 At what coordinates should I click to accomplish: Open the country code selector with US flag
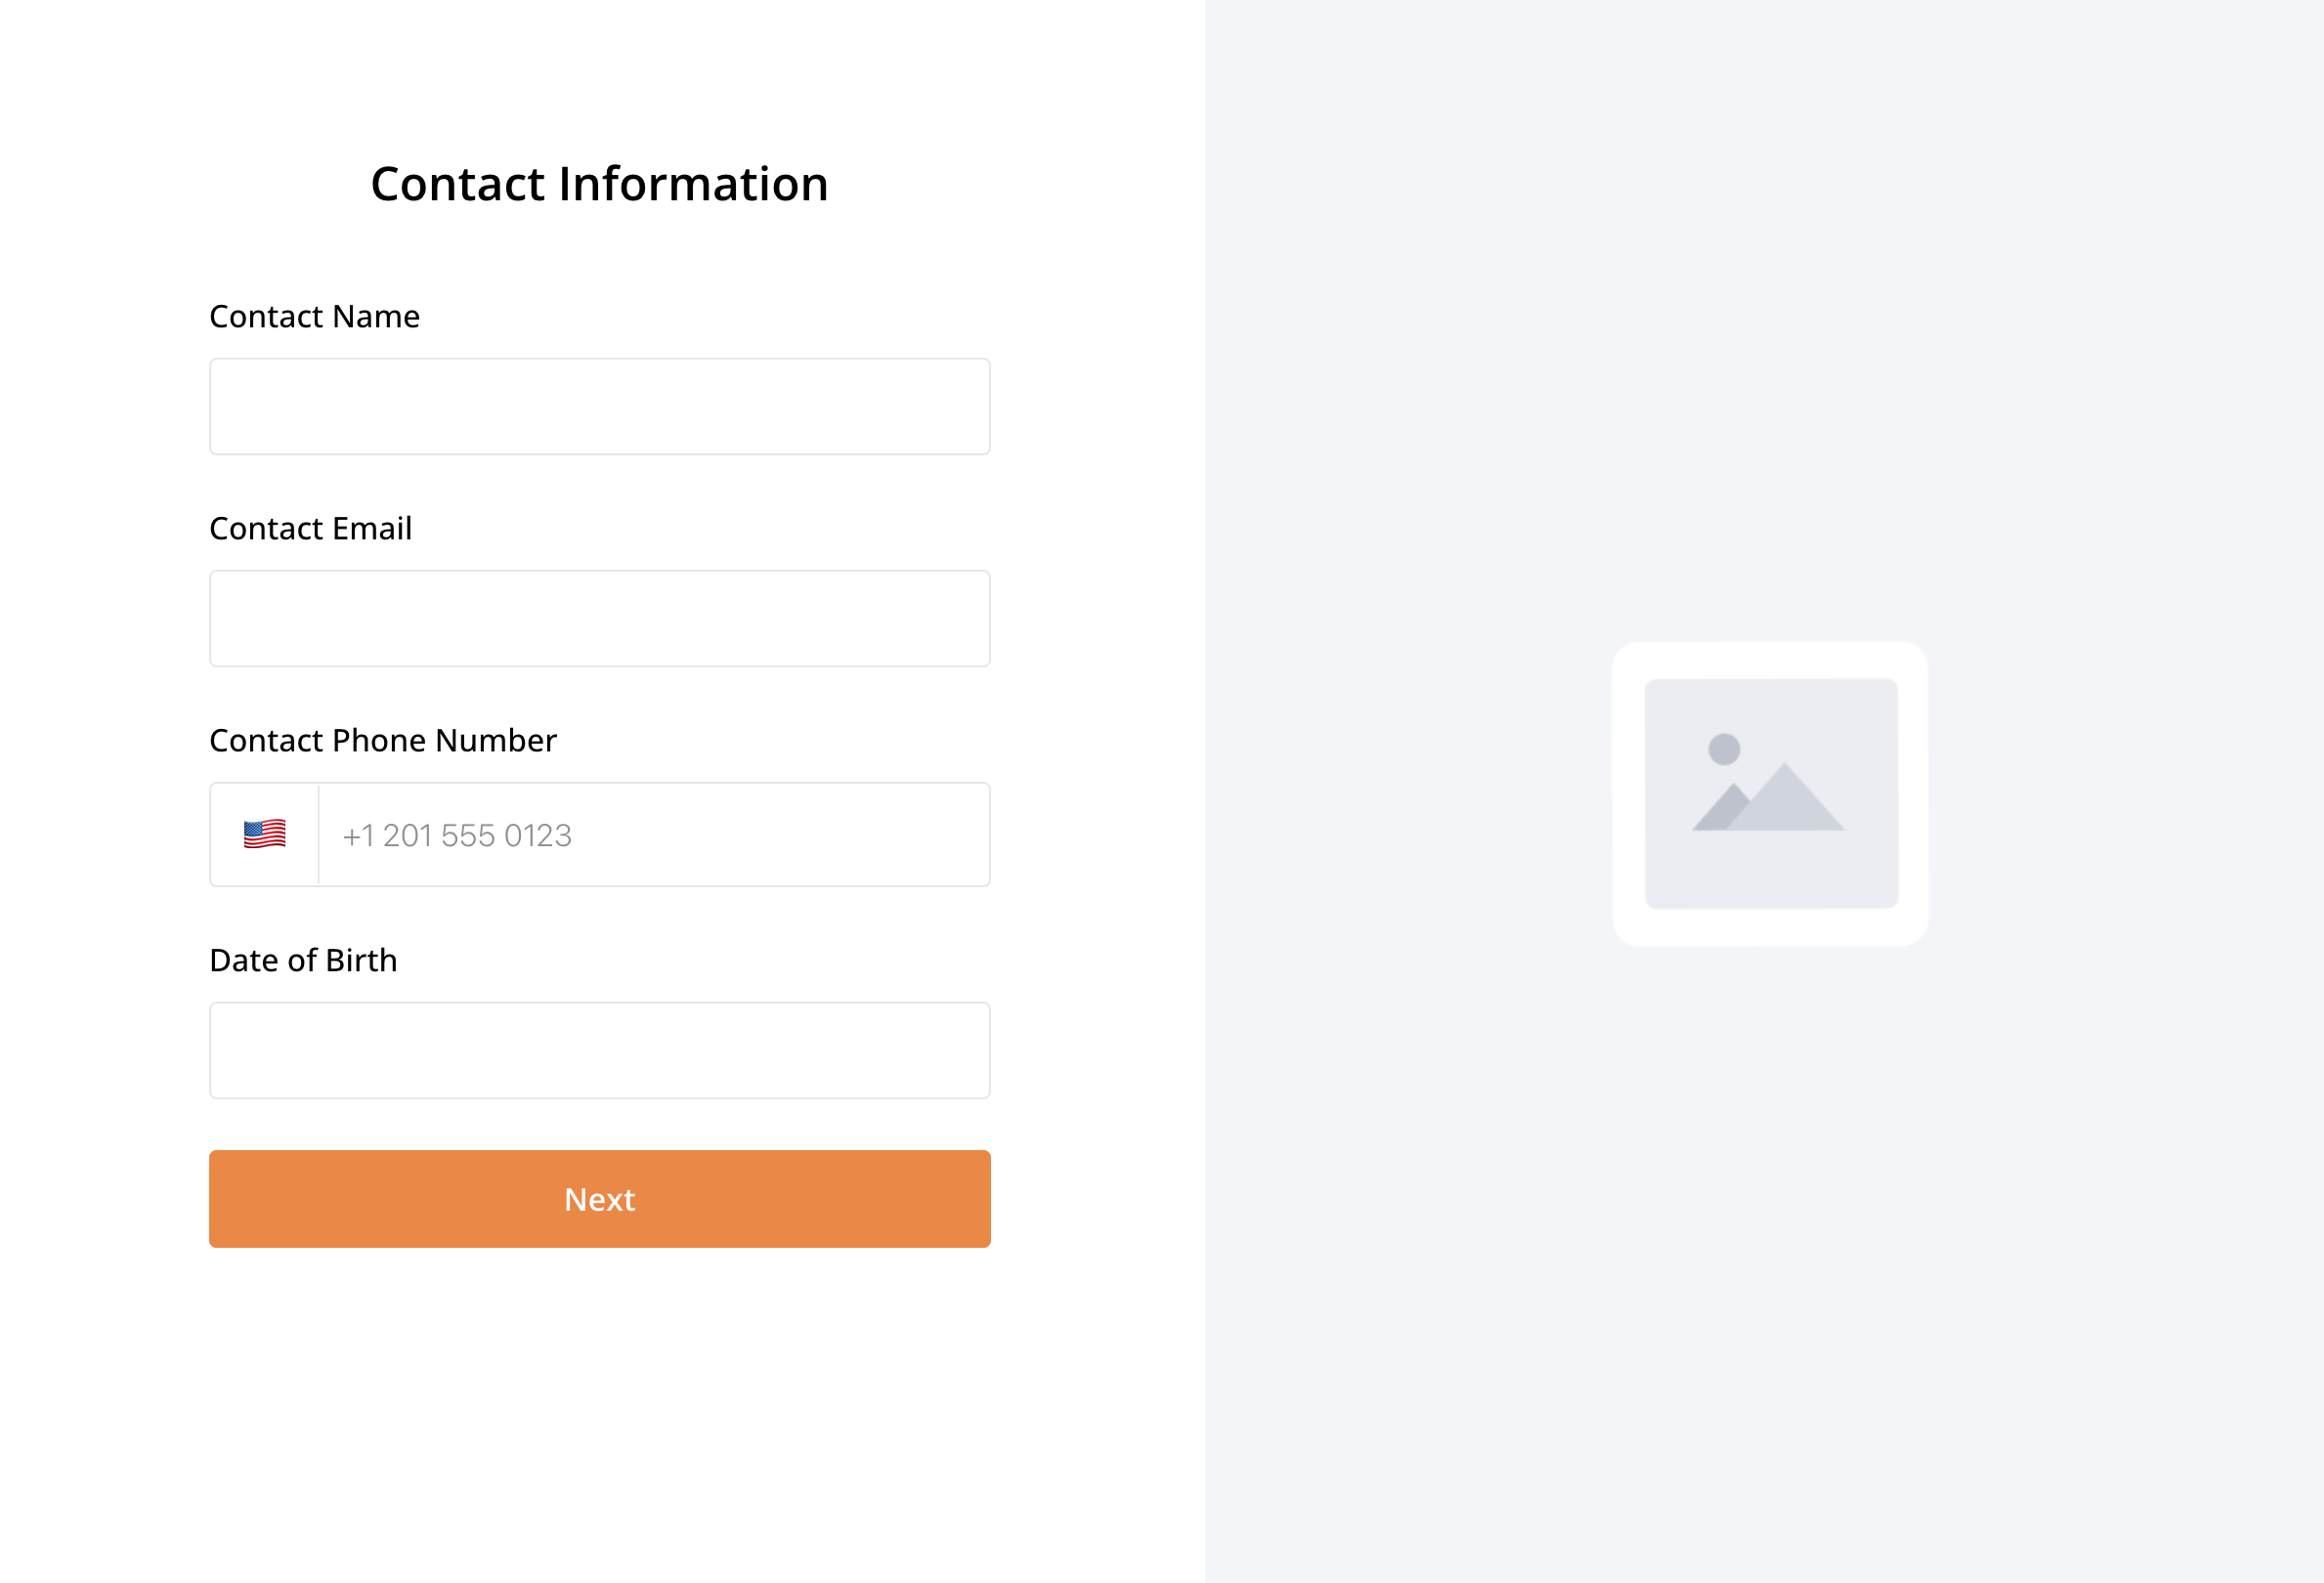[263, 834]
